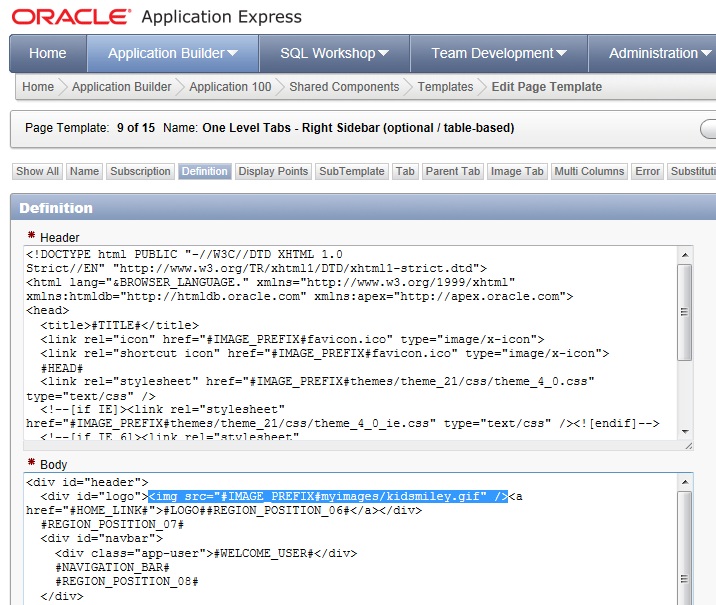Go to the Templates breadcrumb

point(445,87)
